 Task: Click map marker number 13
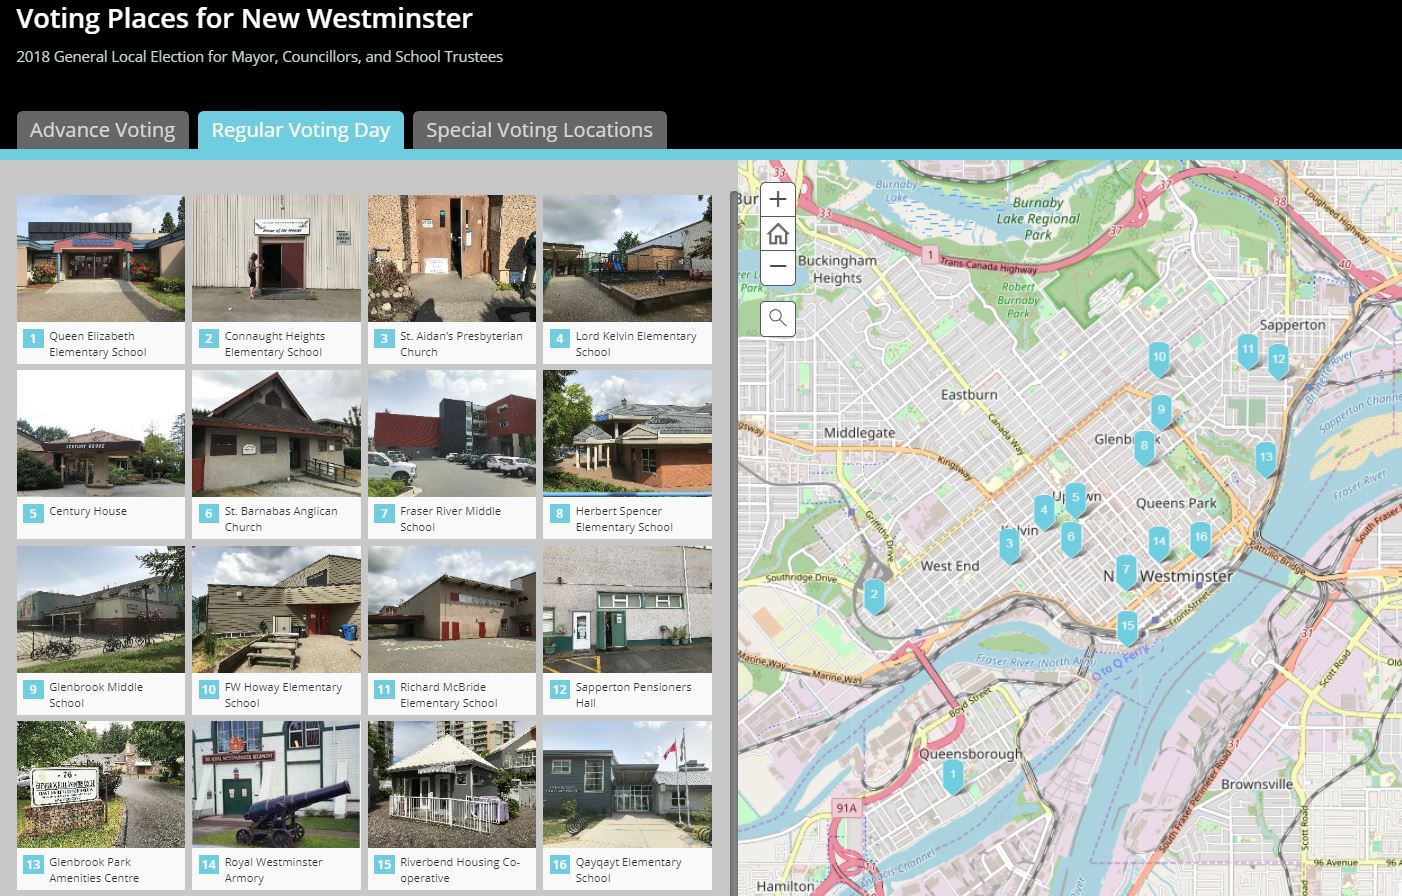tap(1265, 457)
